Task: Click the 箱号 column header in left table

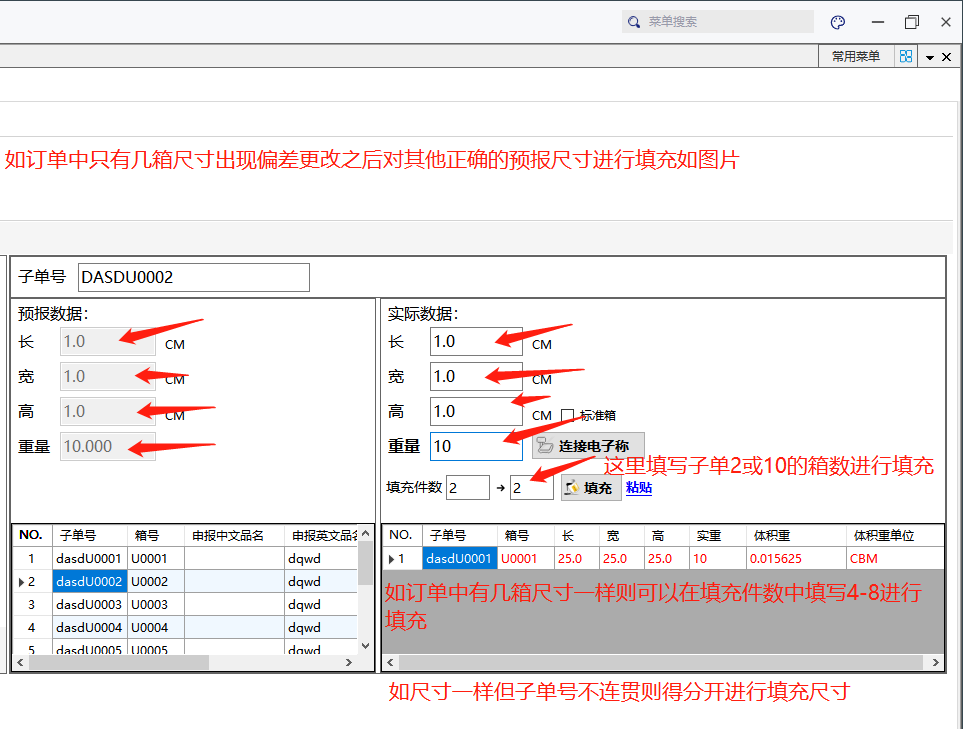Action: (155, 535)
